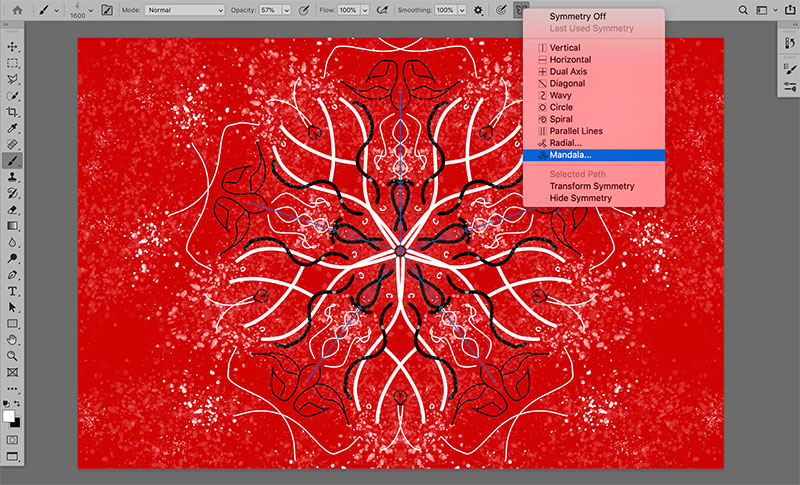The image size is (800, 485).
Task: Expand the right panel dock
Action: click(794, 24)
